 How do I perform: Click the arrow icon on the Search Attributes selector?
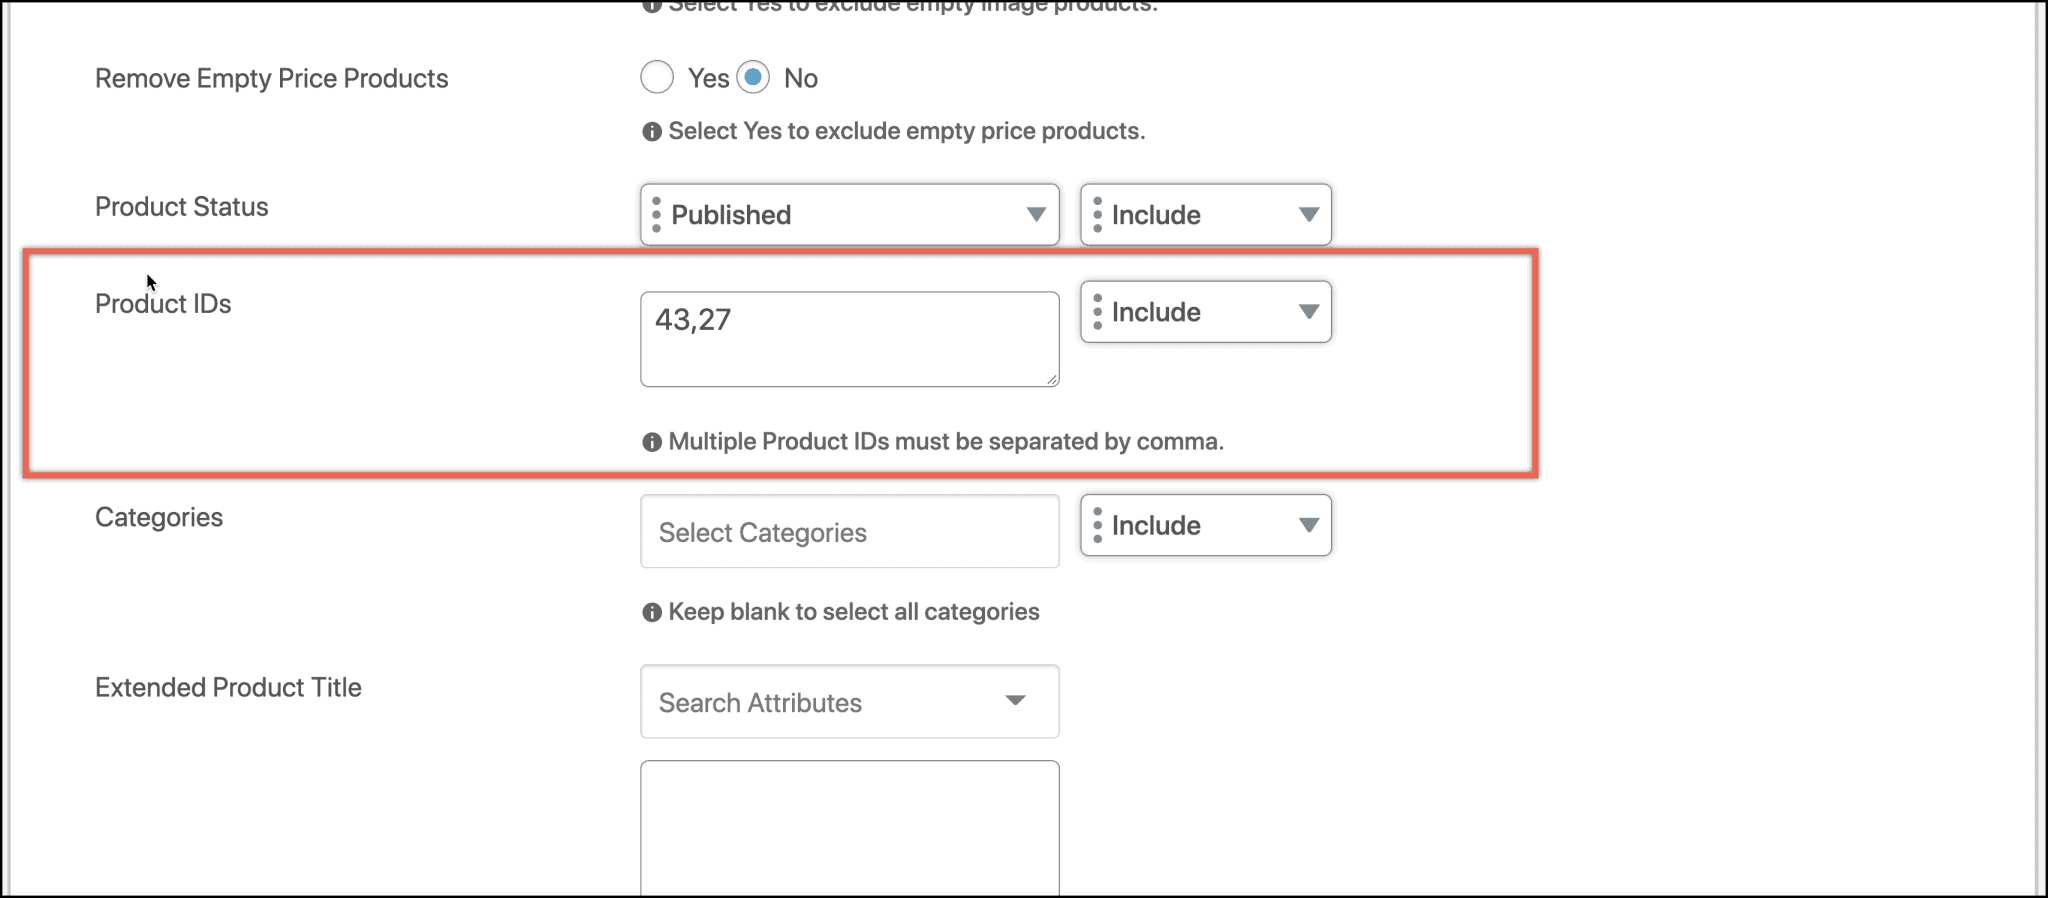tap(1017, 701)
